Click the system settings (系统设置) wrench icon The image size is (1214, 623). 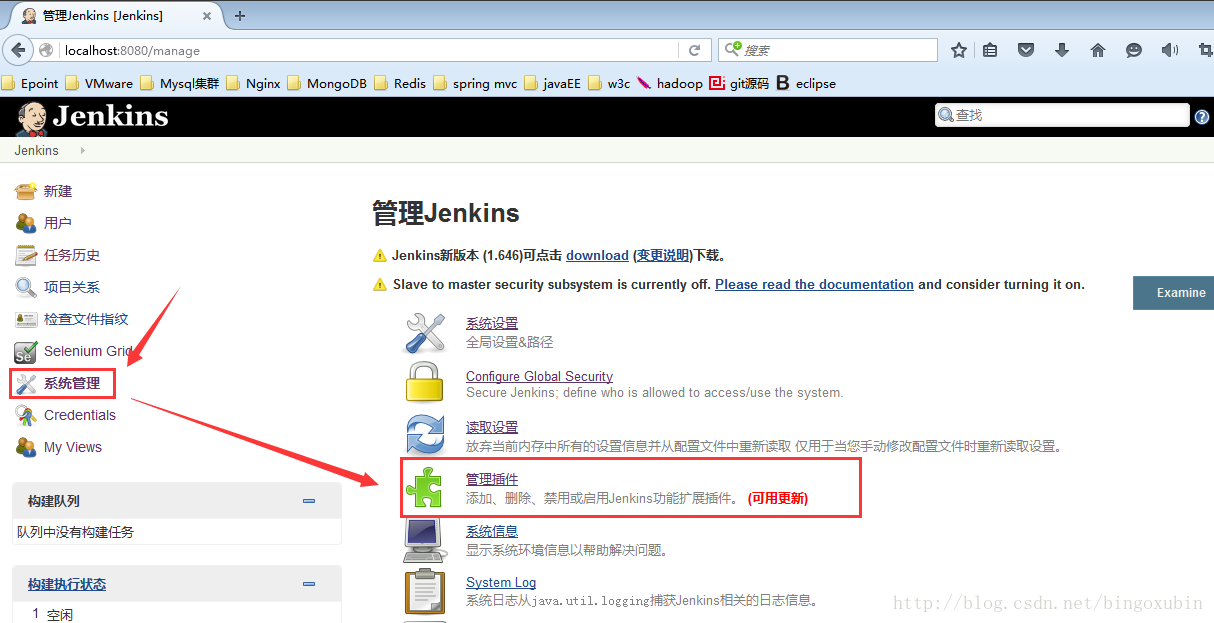(425, 332)
